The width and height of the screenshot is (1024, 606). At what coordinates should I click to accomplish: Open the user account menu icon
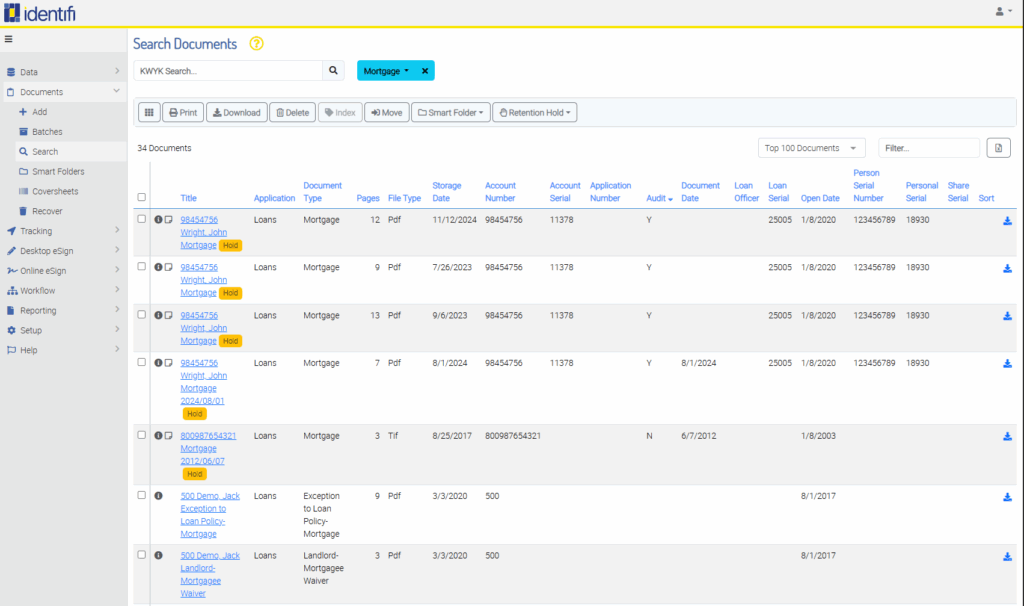[x=1003, y=11]
